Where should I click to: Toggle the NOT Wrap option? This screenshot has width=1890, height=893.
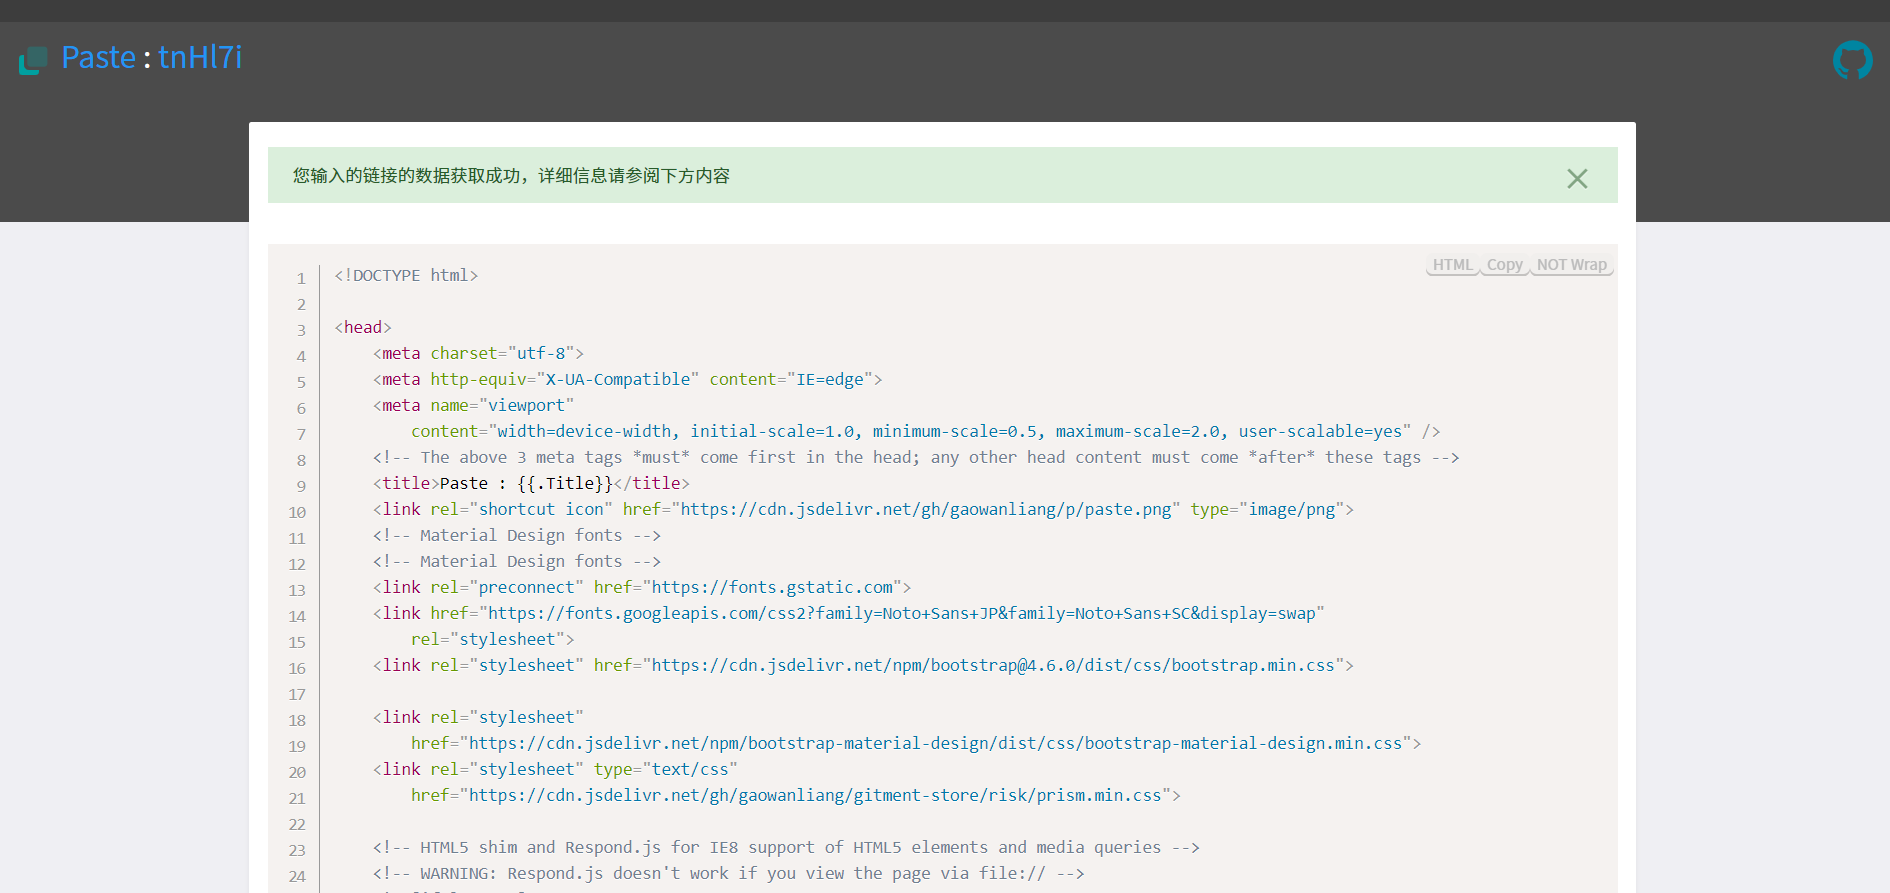(1571, 265)
